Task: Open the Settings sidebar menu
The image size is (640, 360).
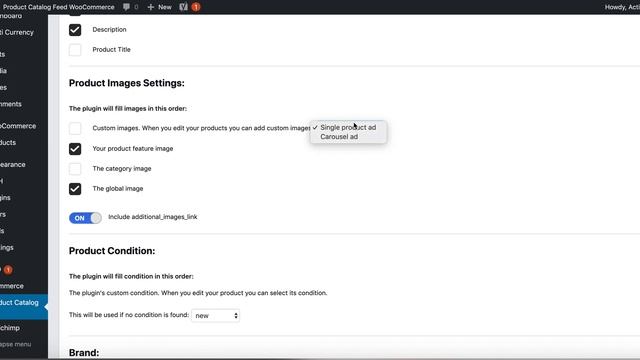Action: [x=7, y=247]
